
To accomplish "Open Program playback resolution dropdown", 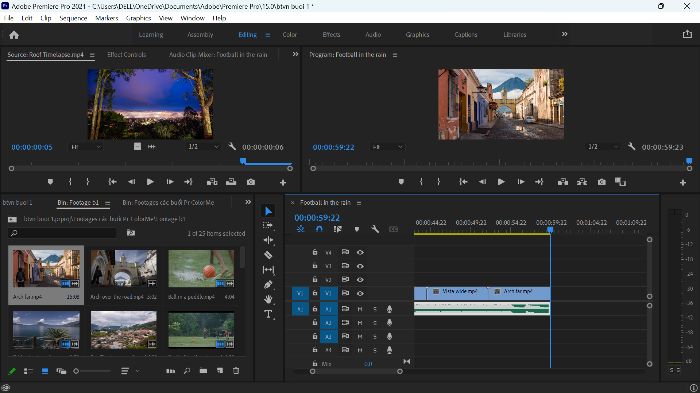I will coord(603,146).
